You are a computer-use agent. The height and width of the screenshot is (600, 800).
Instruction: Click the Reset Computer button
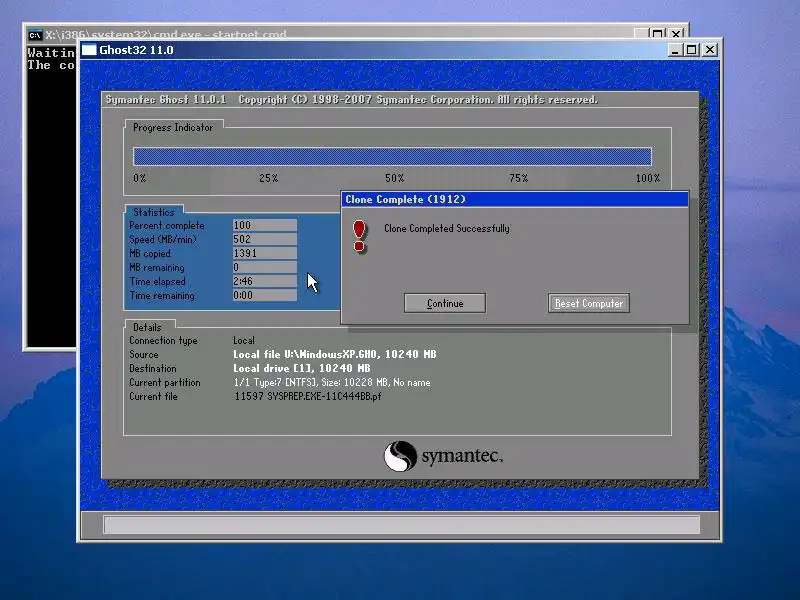(589, 303)
